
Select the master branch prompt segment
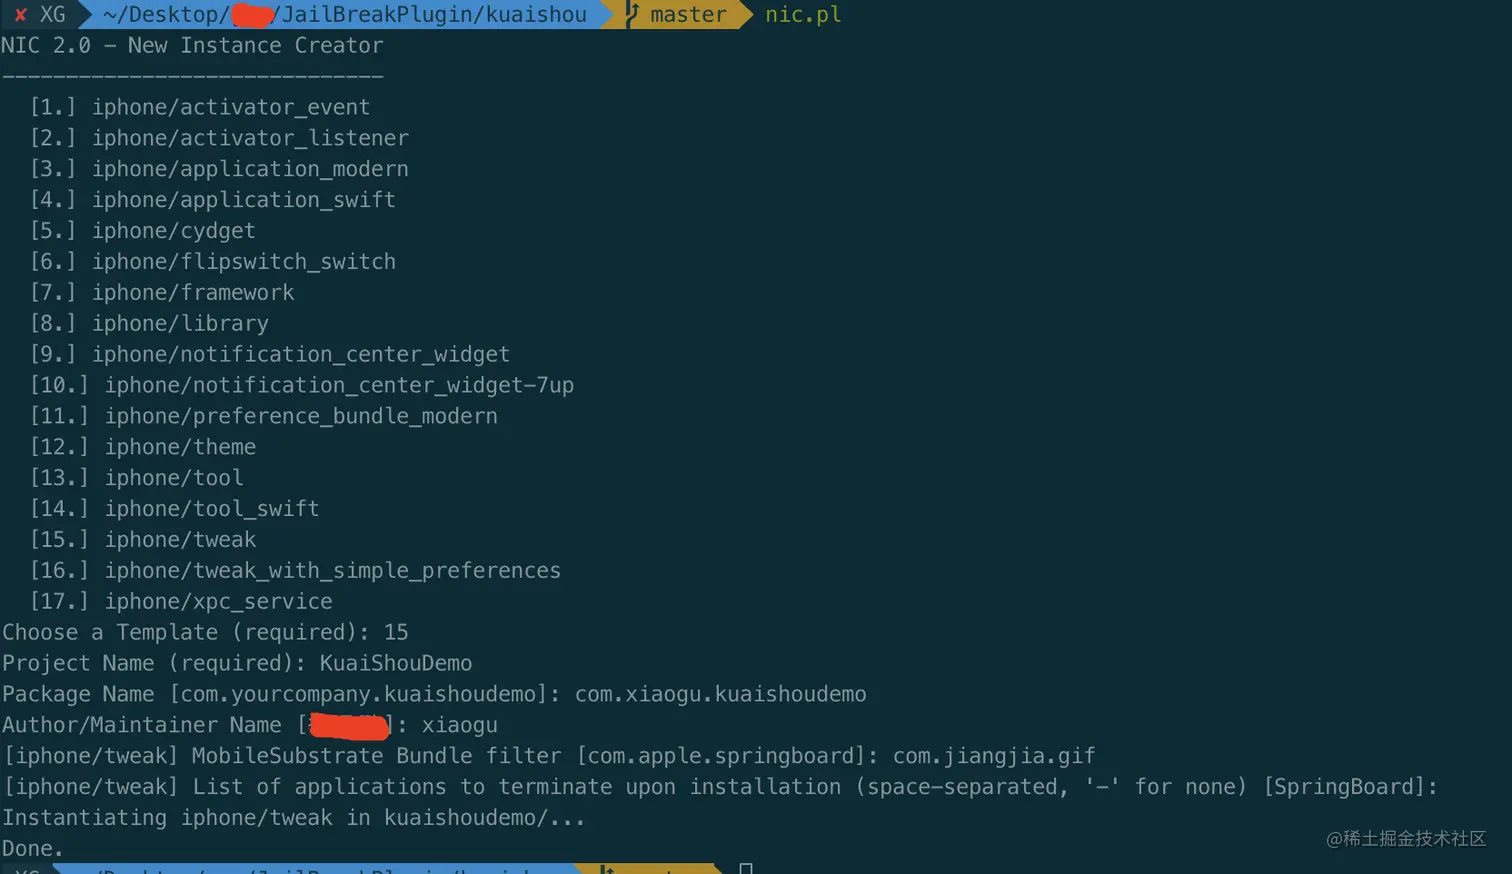coord(688,14)
